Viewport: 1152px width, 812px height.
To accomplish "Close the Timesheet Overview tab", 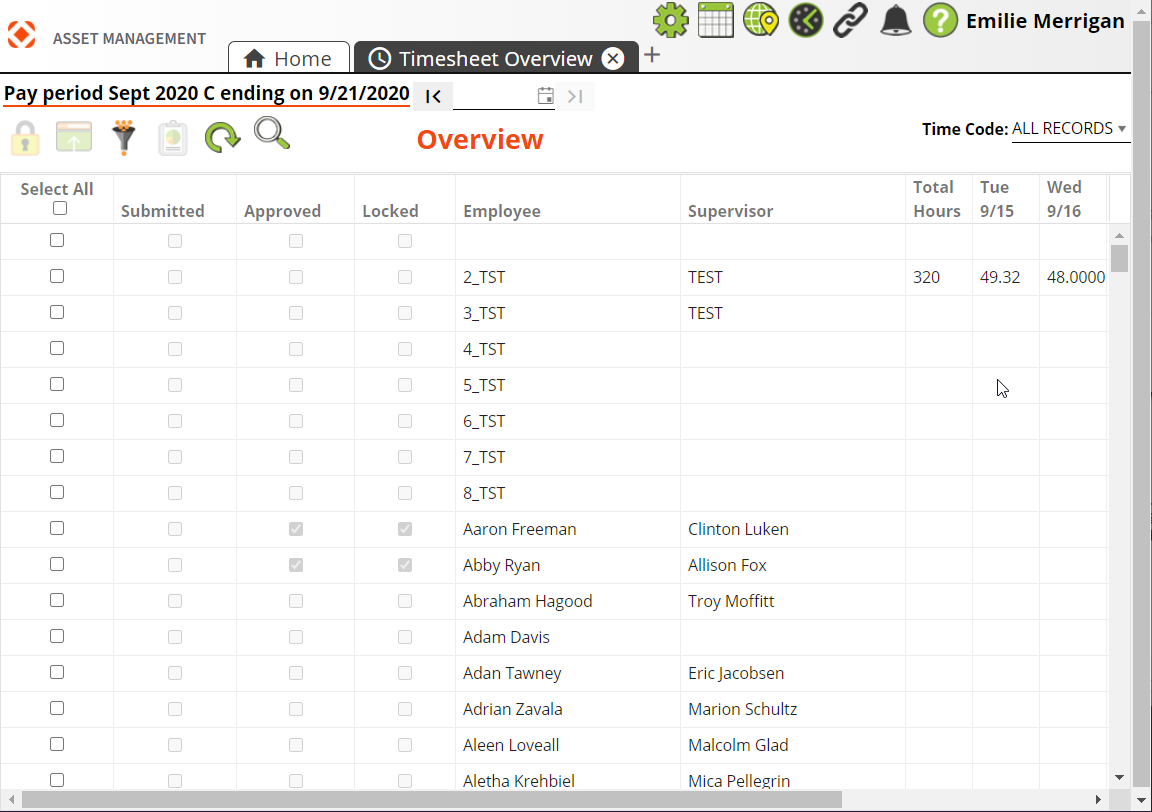I will coord(613,59).
